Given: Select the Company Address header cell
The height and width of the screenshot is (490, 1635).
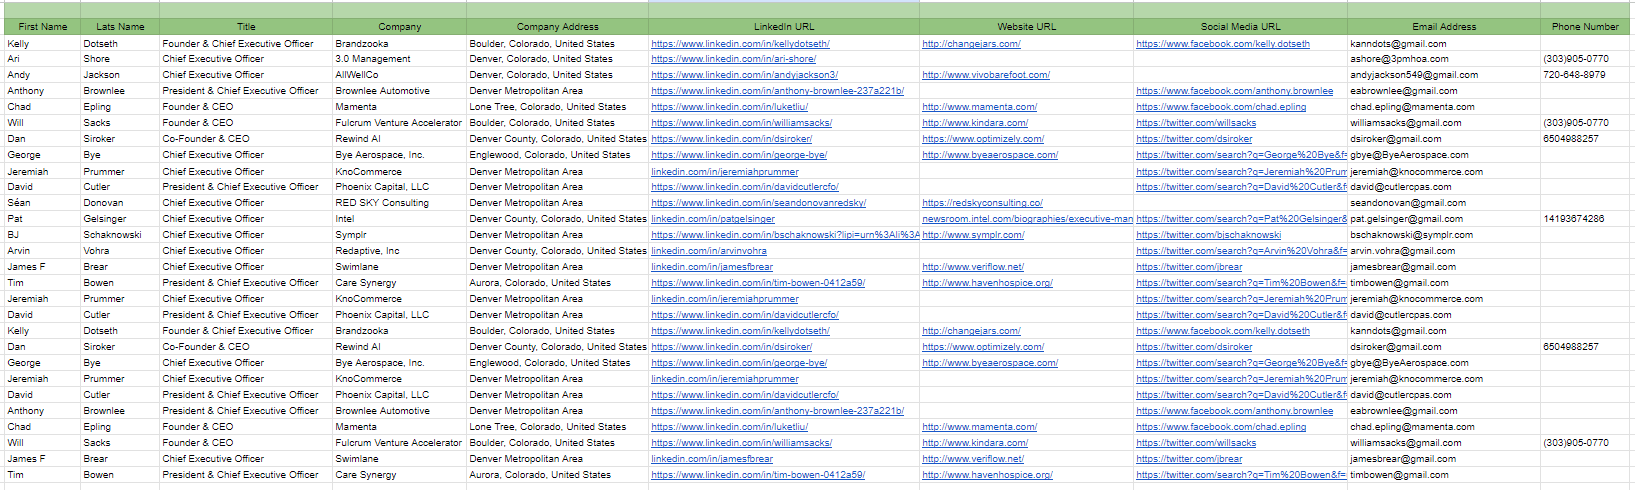Looking at the screenshot, I should click(x=557, y=27).
